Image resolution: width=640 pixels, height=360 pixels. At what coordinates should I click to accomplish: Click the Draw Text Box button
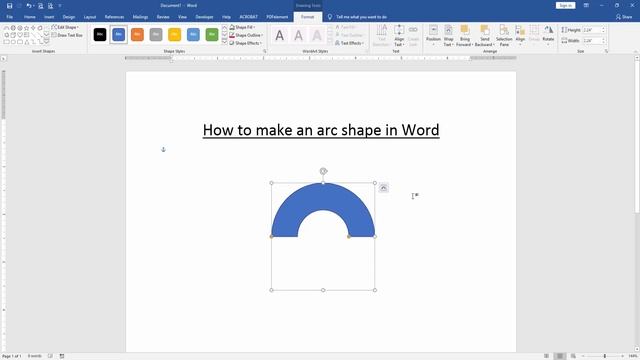click(x=67, y=35)
